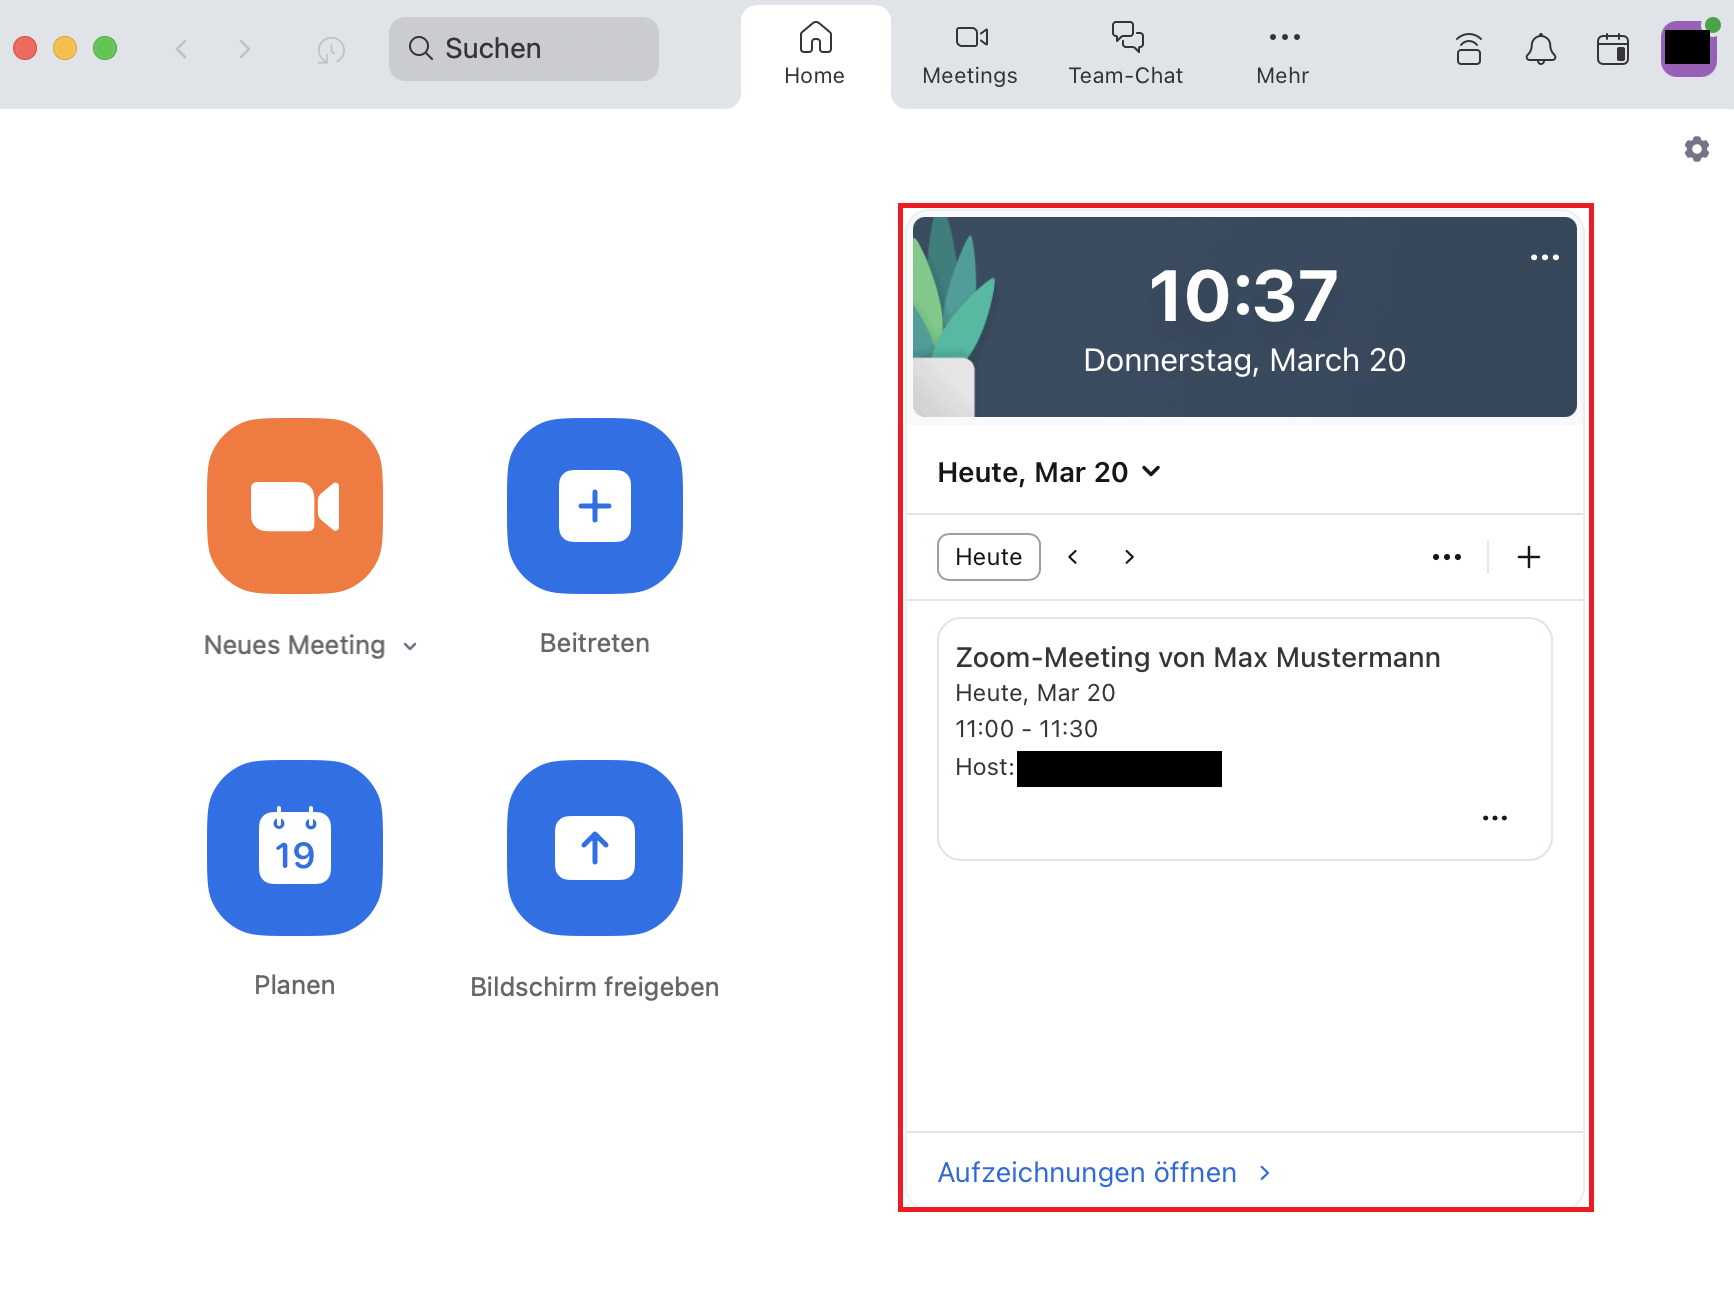Click the Heute button

[988, 557]
